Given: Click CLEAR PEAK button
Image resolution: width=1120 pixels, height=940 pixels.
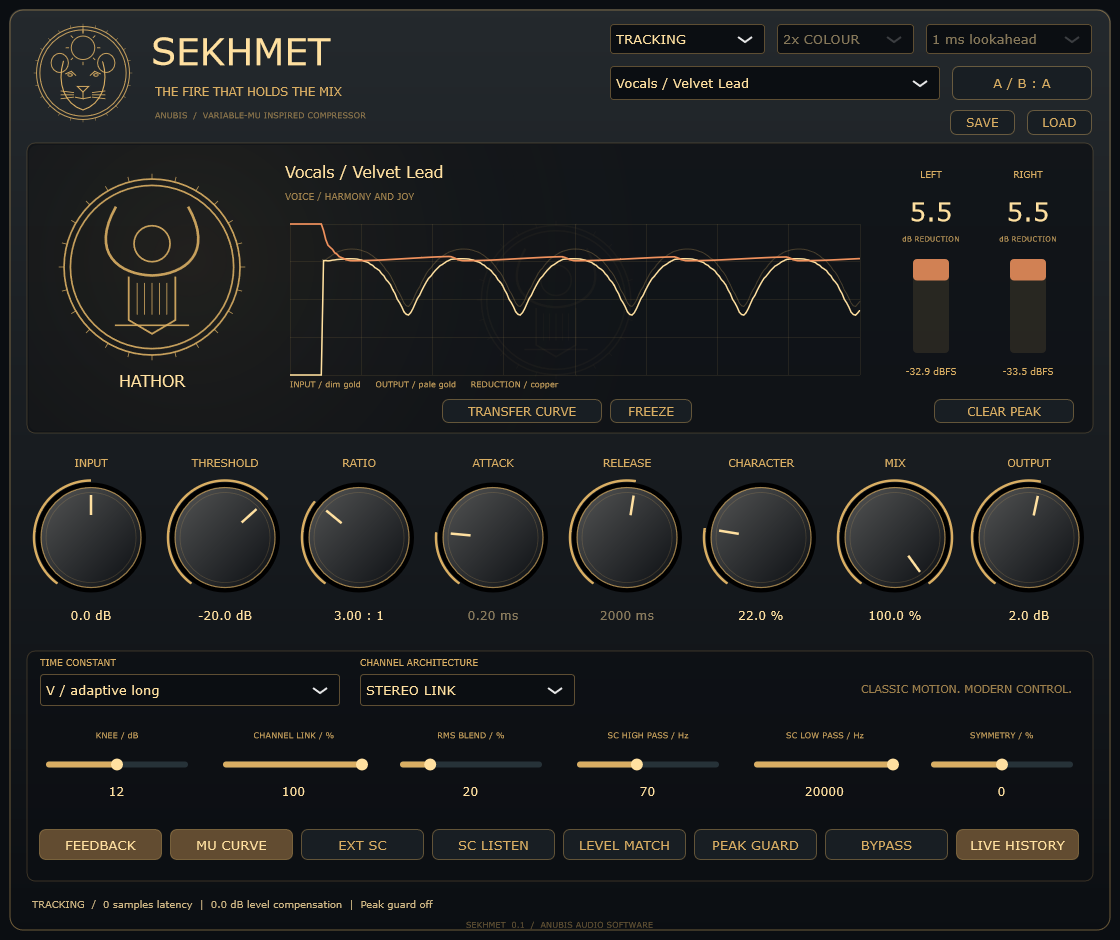Looking at the screenshot, I should pyautogui.click(x=1004, y=411).
